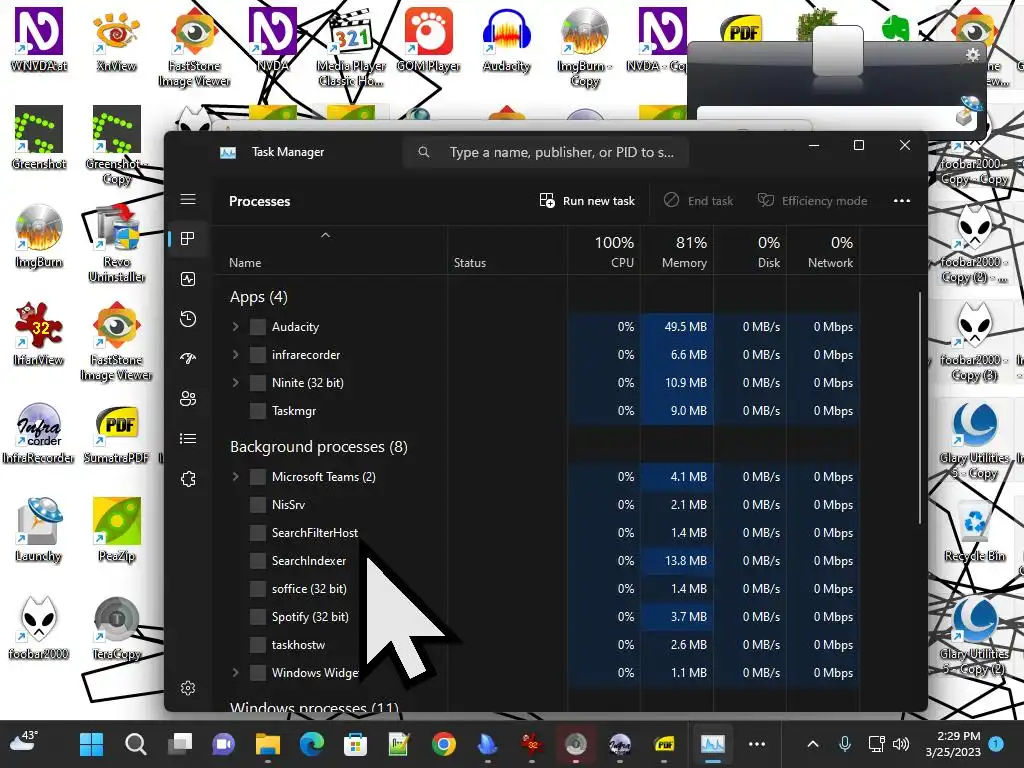Screen dimensions: 1024x768
Task: Select the SearchFilterHost process
Action: pos(537,533)
